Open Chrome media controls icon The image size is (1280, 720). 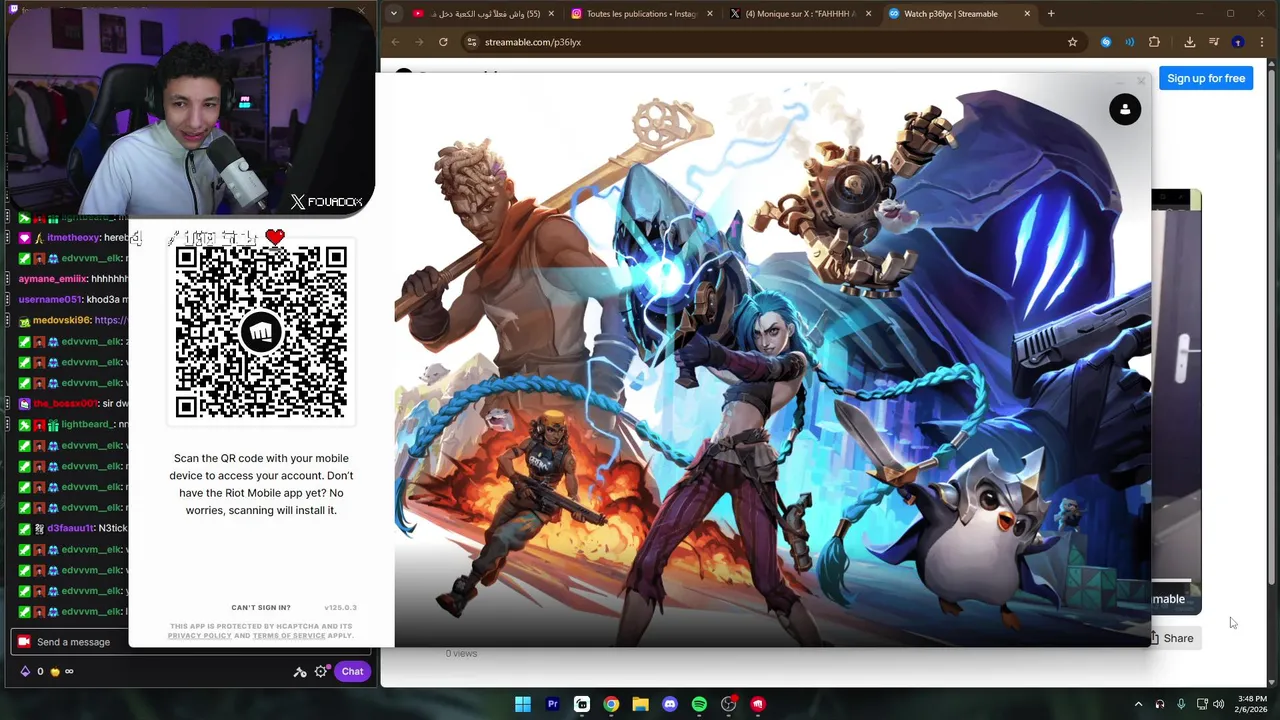click(x=1213, y=42)
